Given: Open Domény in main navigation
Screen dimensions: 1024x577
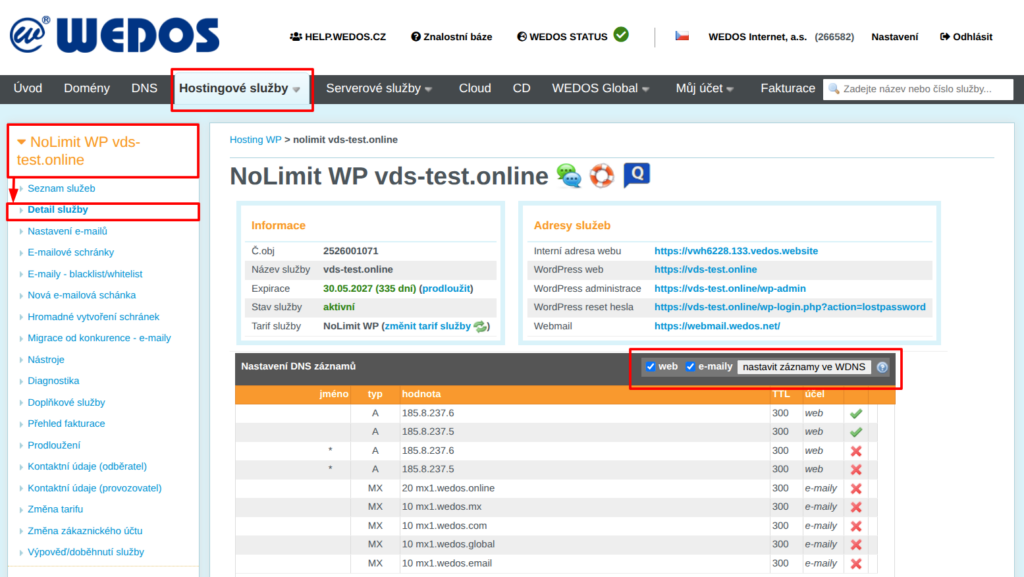Looking at the screenshot, I should tap(87, 88).
